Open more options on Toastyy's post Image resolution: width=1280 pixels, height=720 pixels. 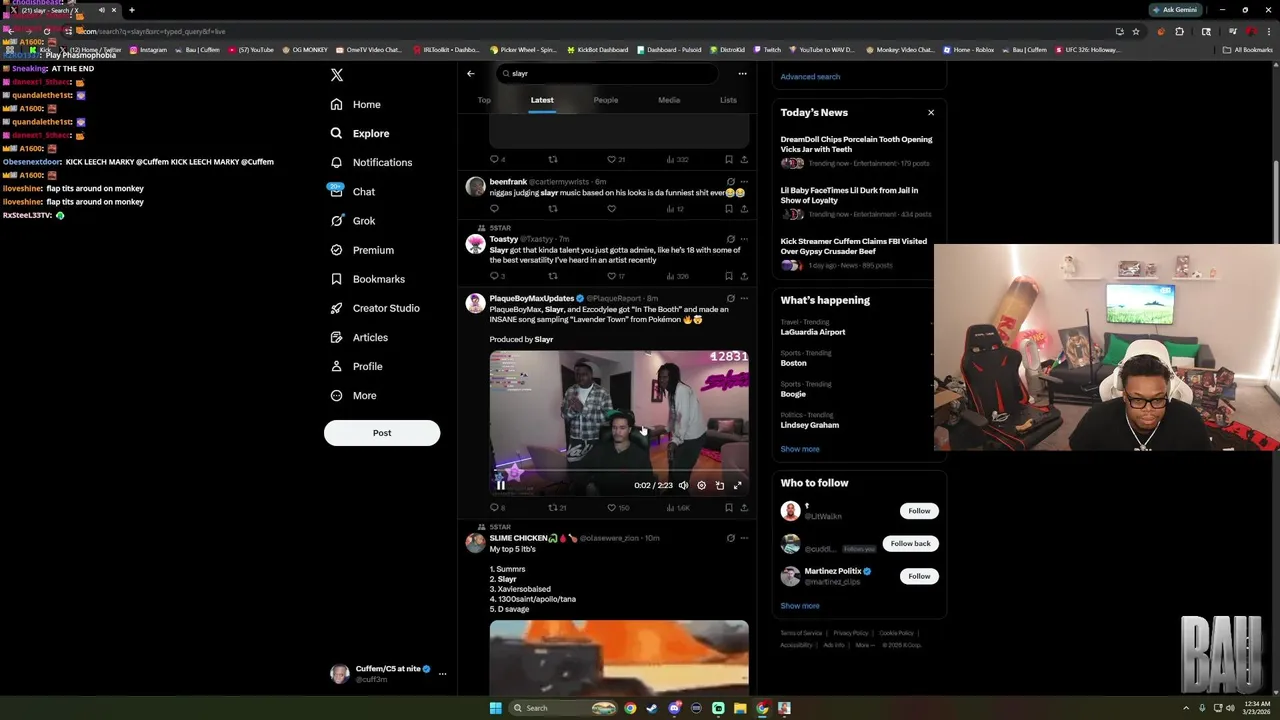click(744, 239)
